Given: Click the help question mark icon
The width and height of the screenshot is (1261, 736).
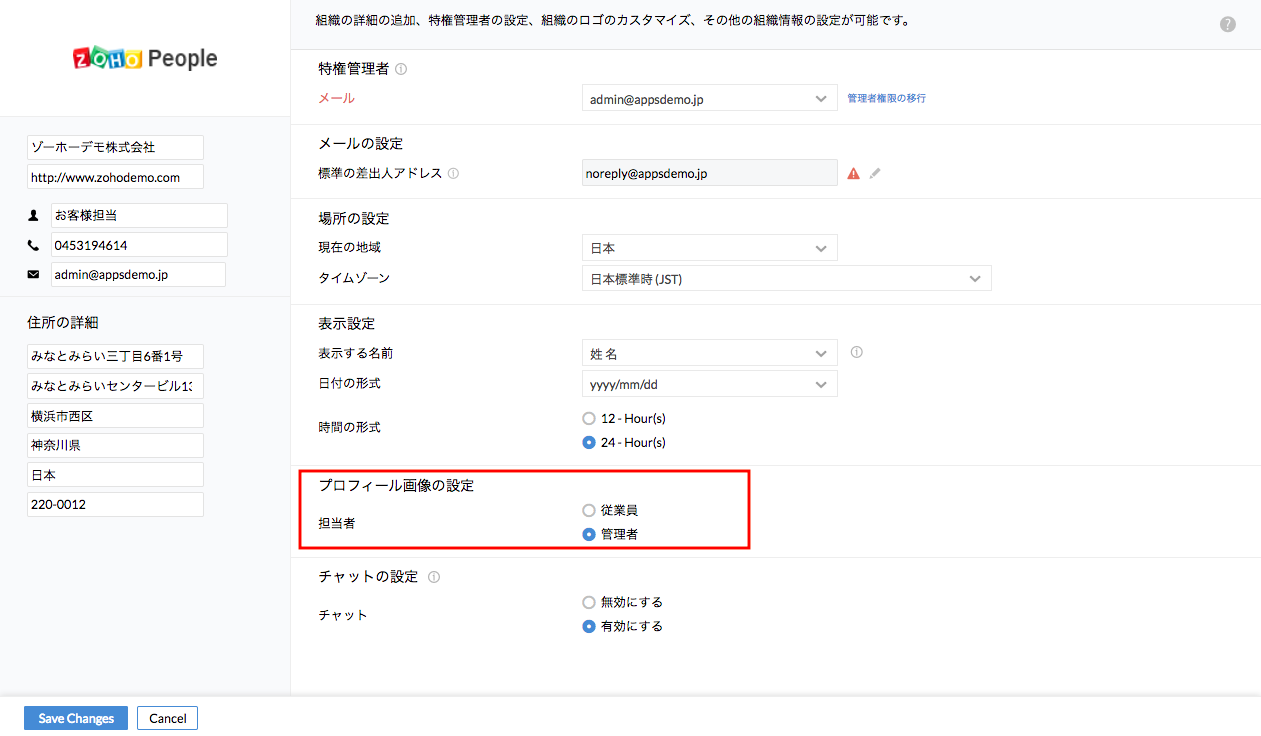Looking at the screenshot, I should click(x=1228, y=24).
